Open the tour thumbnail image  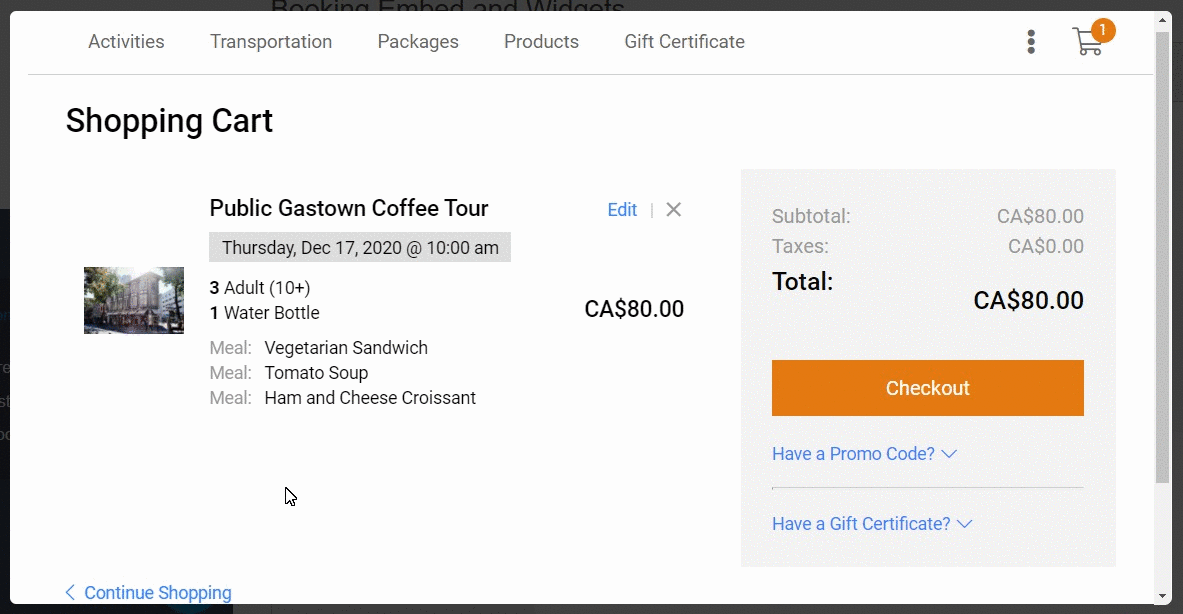pyautogui.click(x=133, y=300)
